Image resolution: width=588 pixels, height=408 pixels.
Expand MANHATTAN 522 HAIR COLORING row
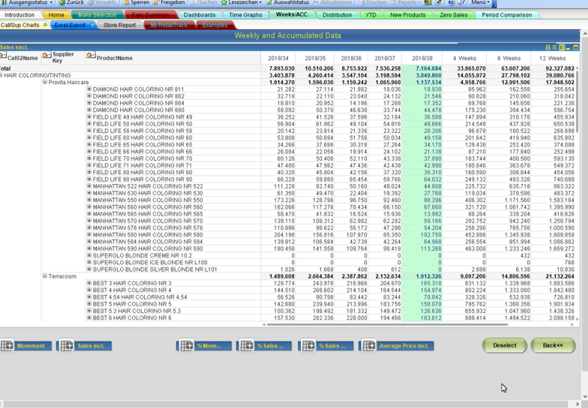(89, 186)
